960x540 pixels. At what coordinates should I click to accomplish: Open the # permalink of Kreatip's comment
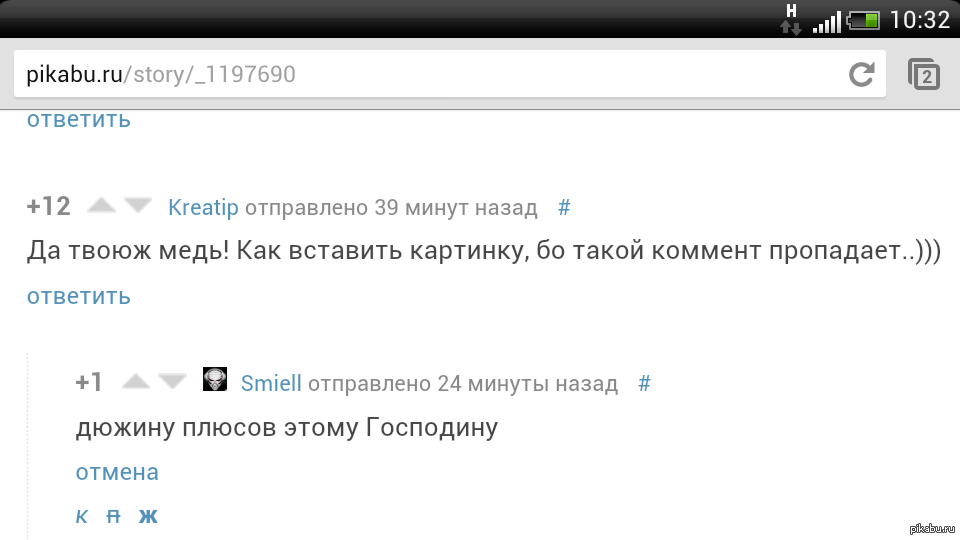point(564,208)
